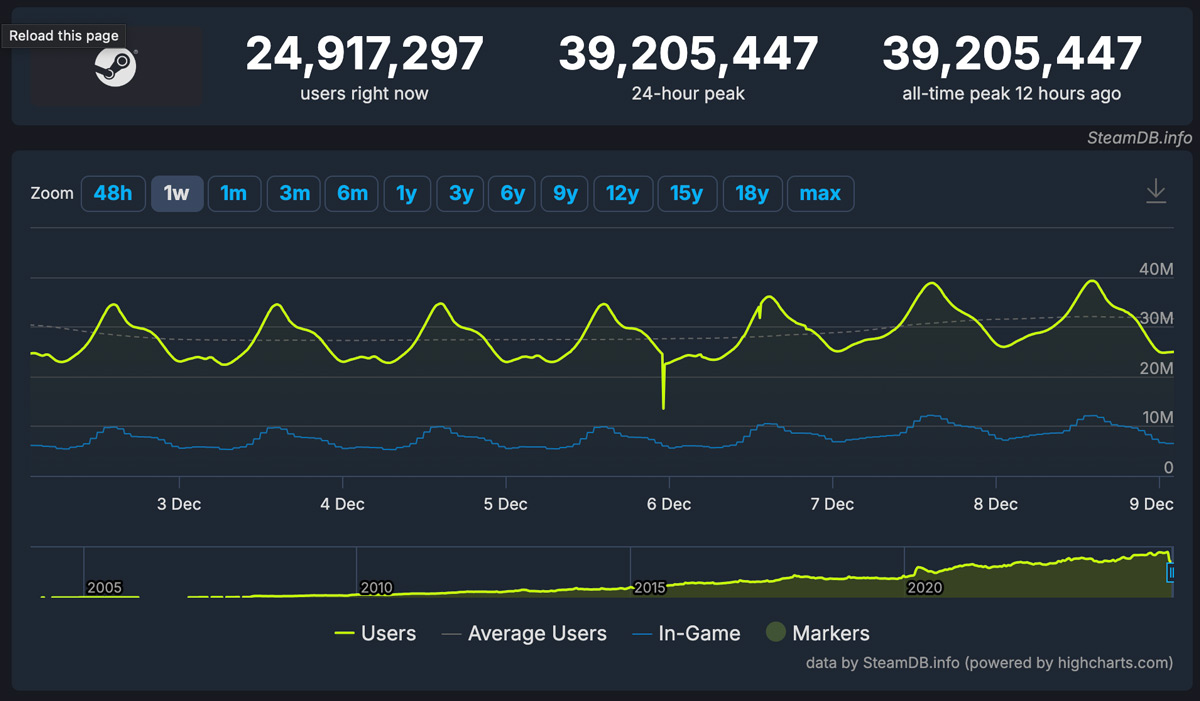Click the chart download/export icon
Image resolution: width=1200 pixels, height=701 pixels.
pos(1157,190)
